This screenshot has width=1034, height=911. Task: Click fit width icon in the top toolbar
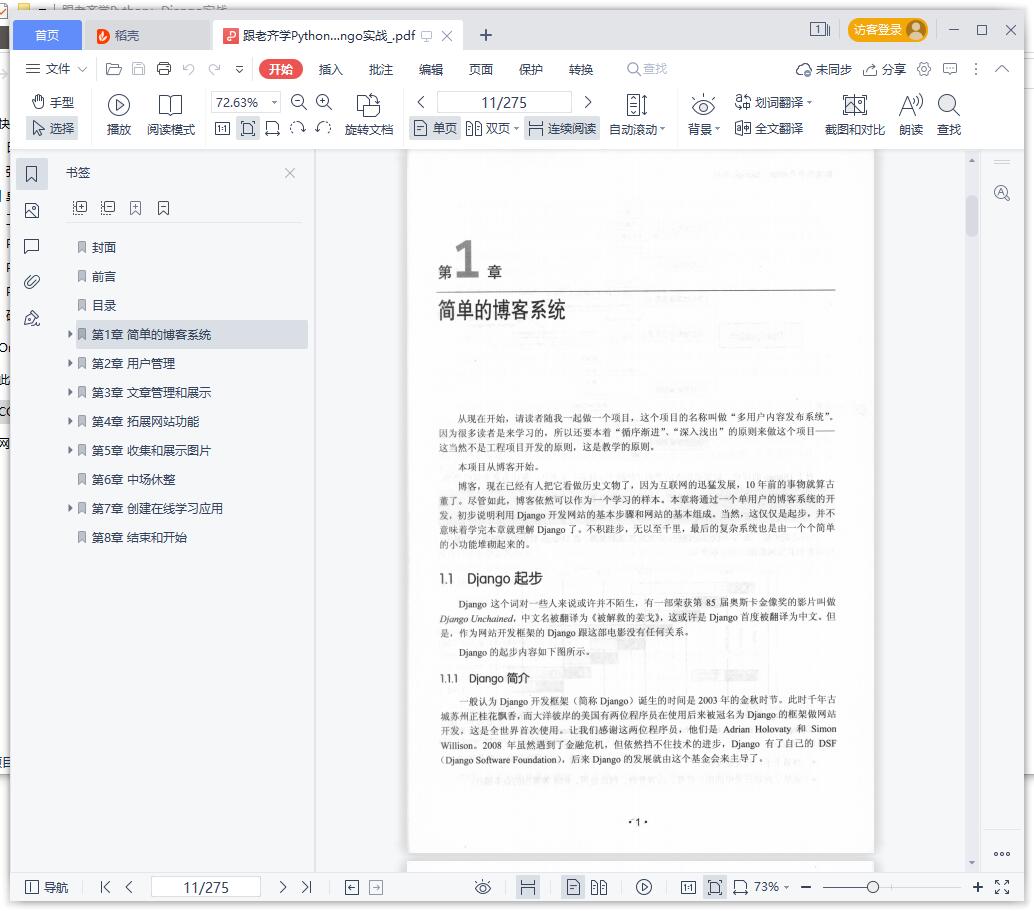pyautogui.click(x=272, y=129)
